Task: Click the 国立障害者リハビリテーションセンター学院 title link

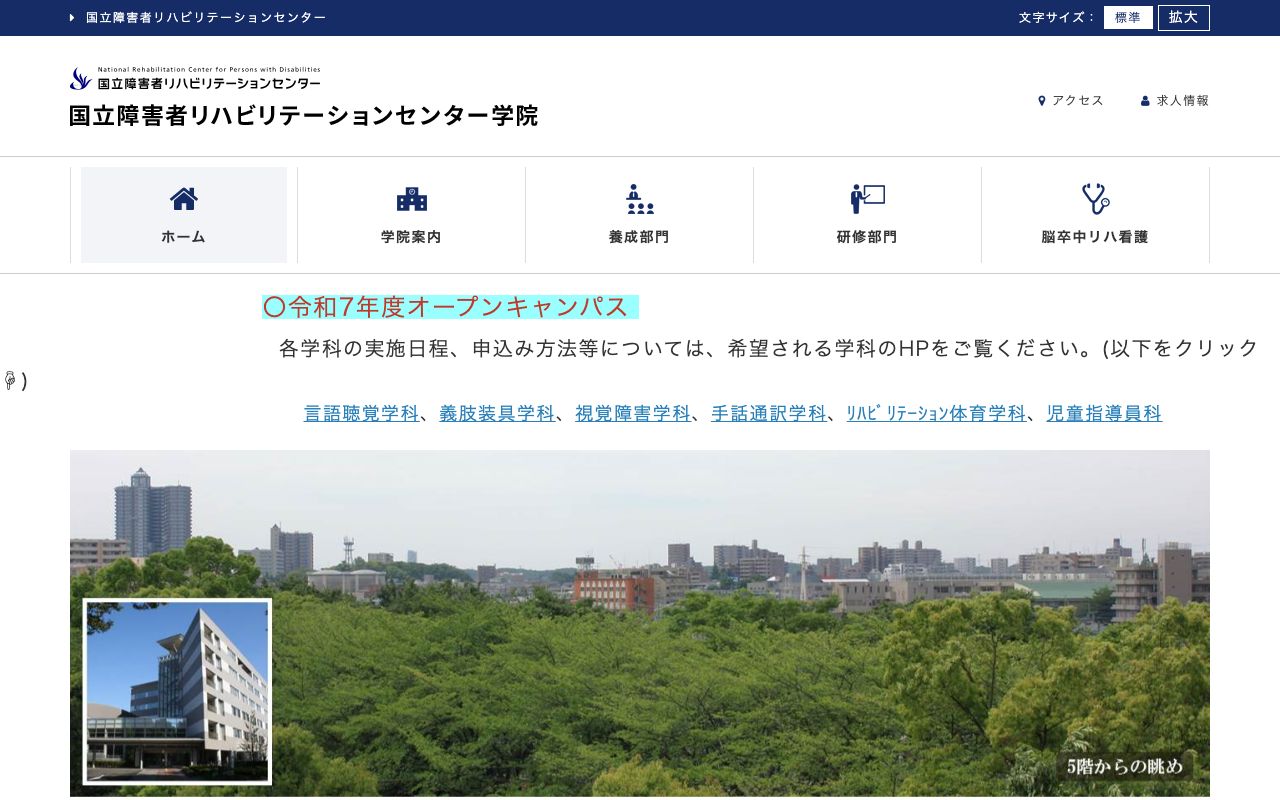Action: click(303, 116)
